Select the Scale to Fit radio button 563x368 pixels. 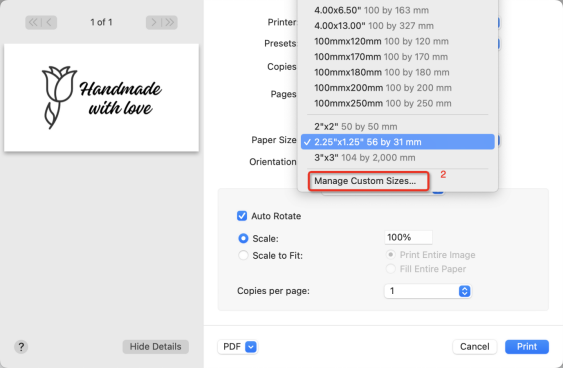pos(243,255)
